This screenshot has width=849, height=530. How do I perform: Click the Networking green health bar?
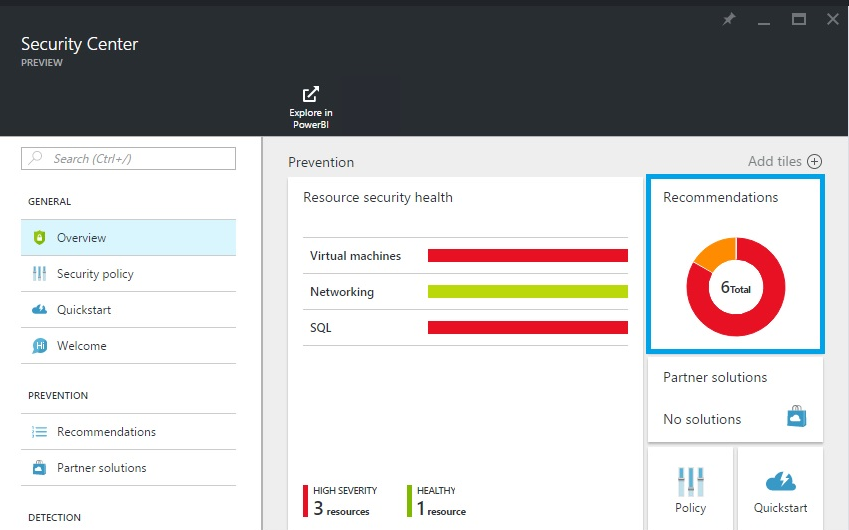point(527,292)
